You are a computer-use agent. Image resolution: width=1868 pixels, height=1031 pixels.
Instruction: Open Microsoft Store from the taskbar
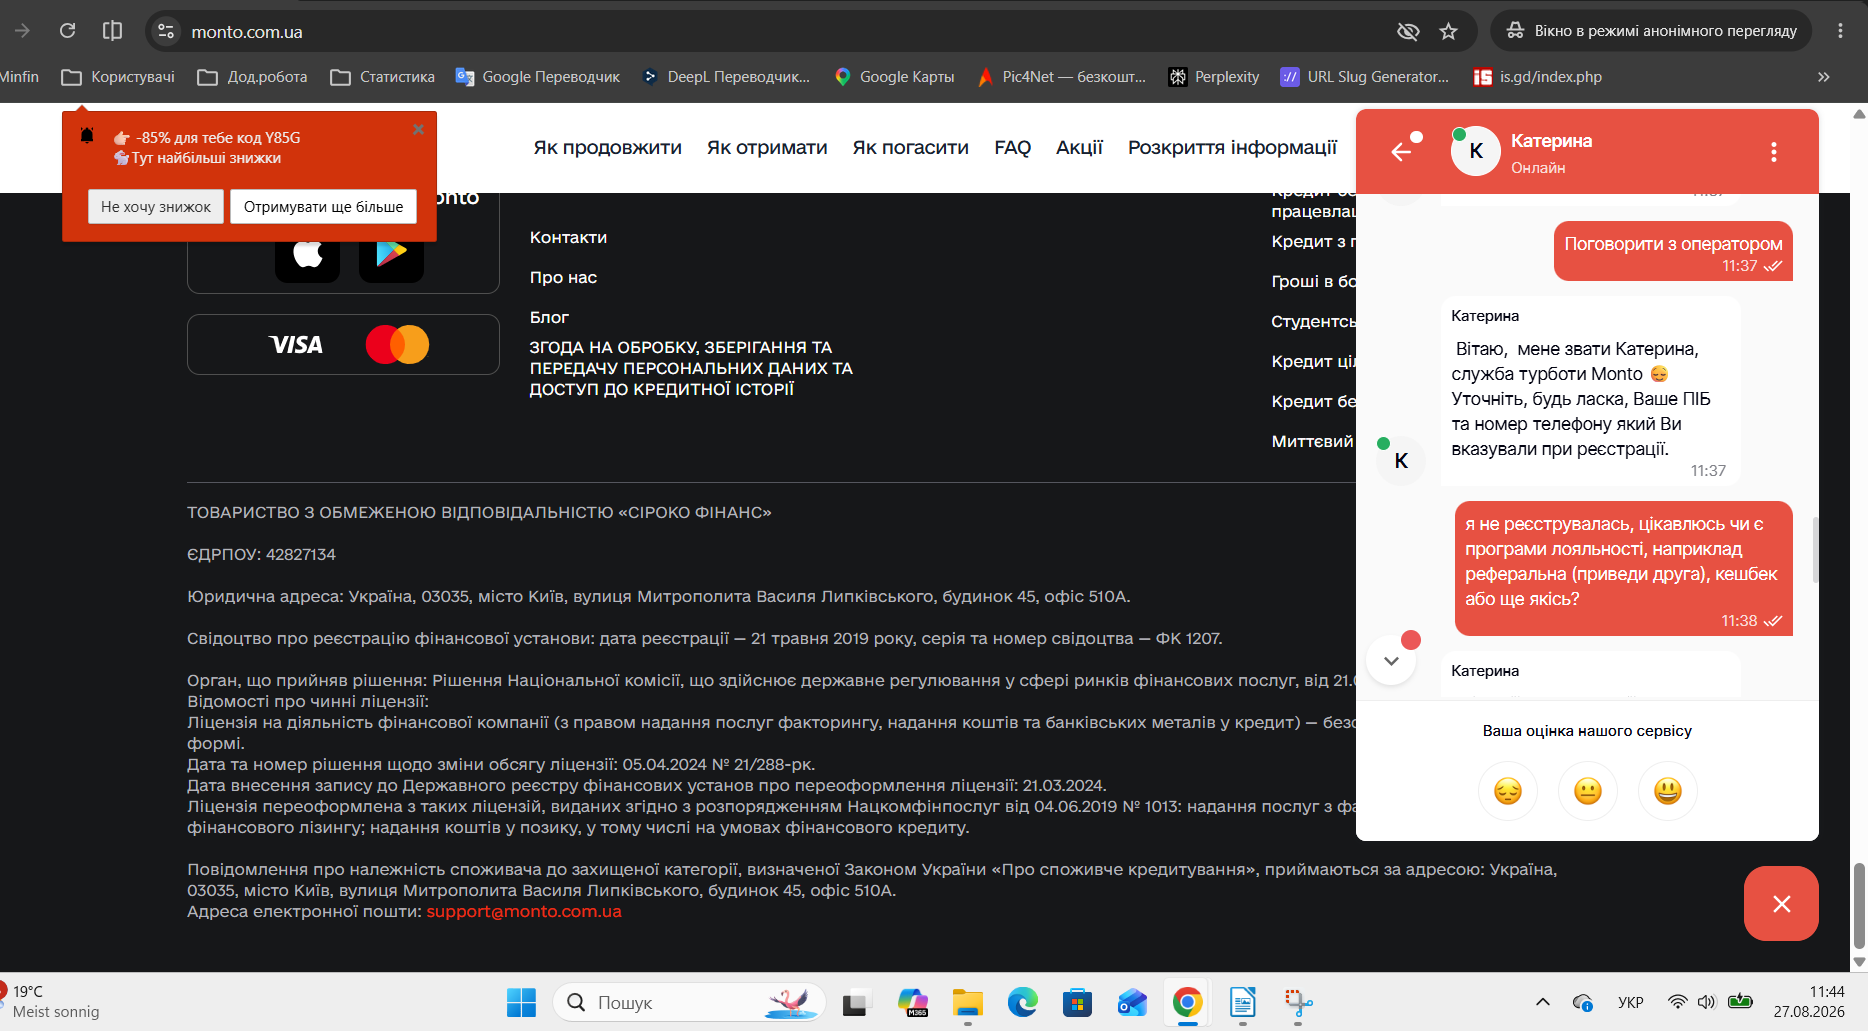coord(1077,1002)
